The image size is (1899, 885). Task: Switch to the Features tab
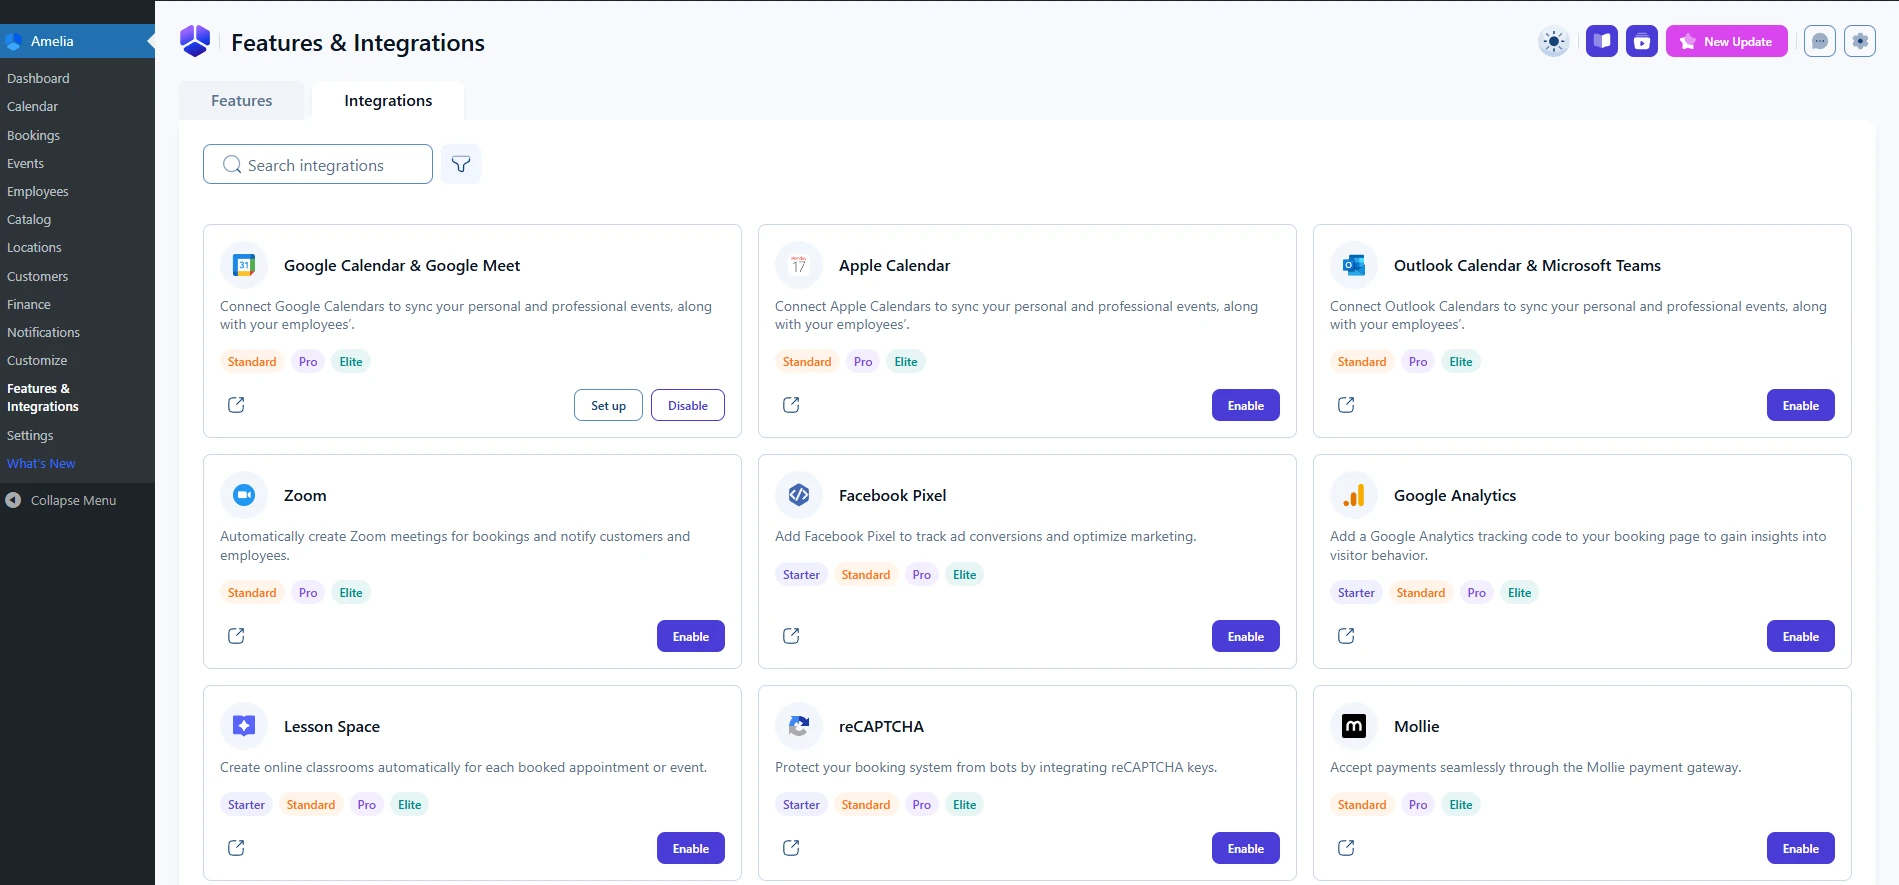coord(241,101)
